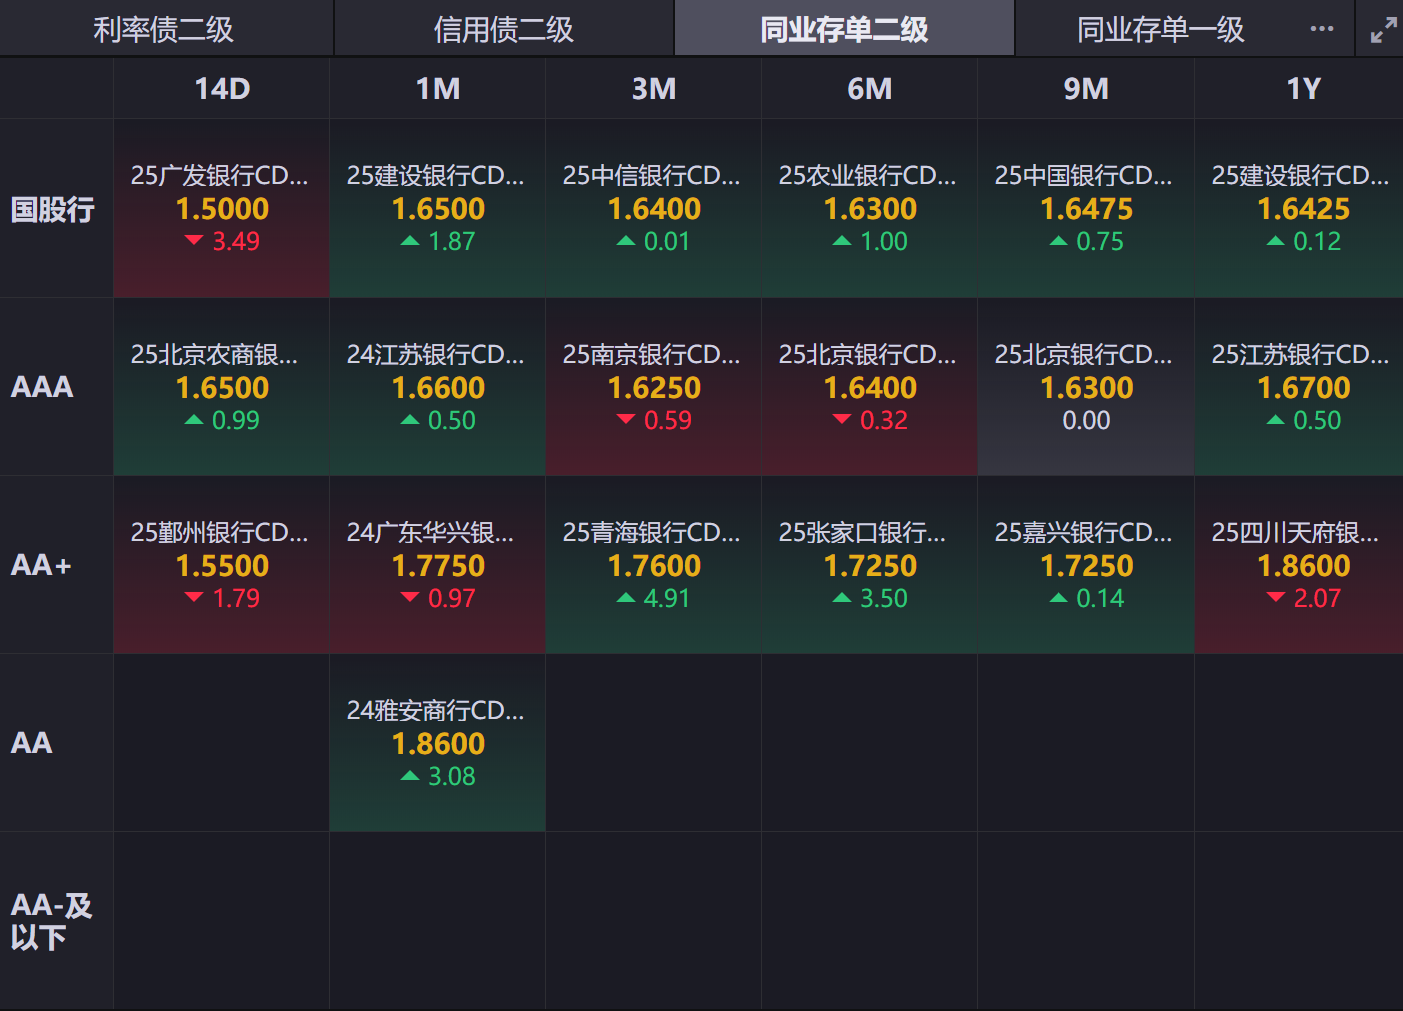
Task: Open the 25广发银行CD cell at 1.5000
Action: coord(222,209)
